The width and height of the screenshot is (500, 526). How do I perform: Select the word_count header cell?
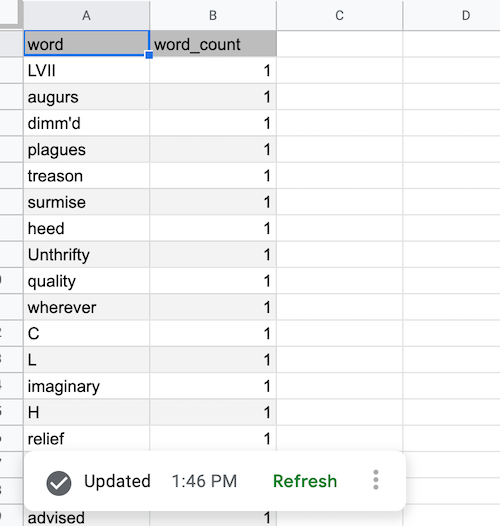[213, 44]
